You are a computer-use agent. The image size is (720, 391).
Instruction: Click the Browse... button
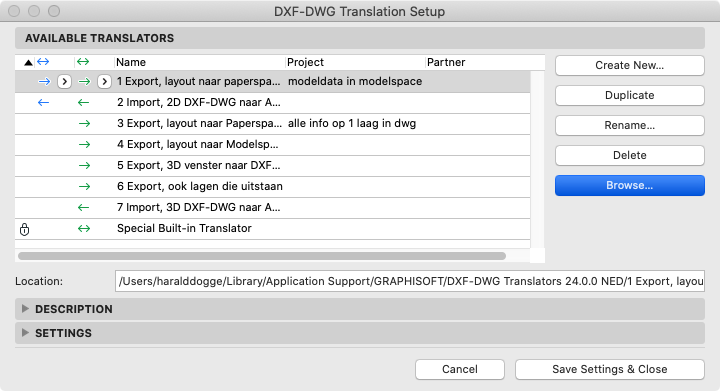(x=630, y=185)
